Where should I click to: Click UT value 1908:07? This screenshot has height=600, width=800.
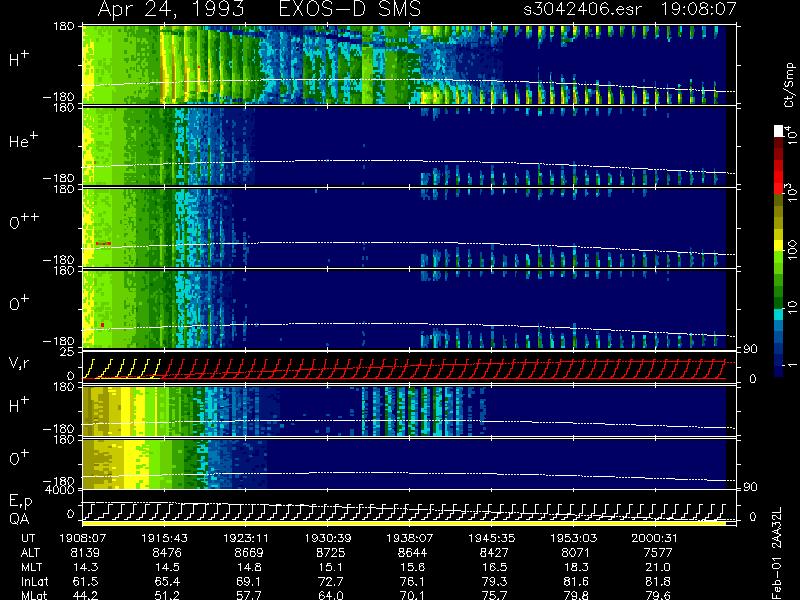82,538
